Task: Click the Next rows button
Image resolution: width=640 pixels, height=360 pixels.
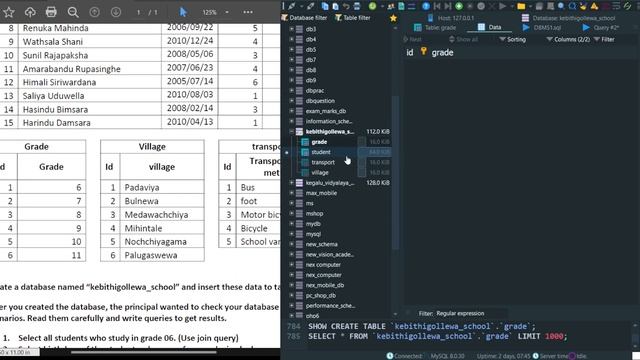Action: click(412, 39)
